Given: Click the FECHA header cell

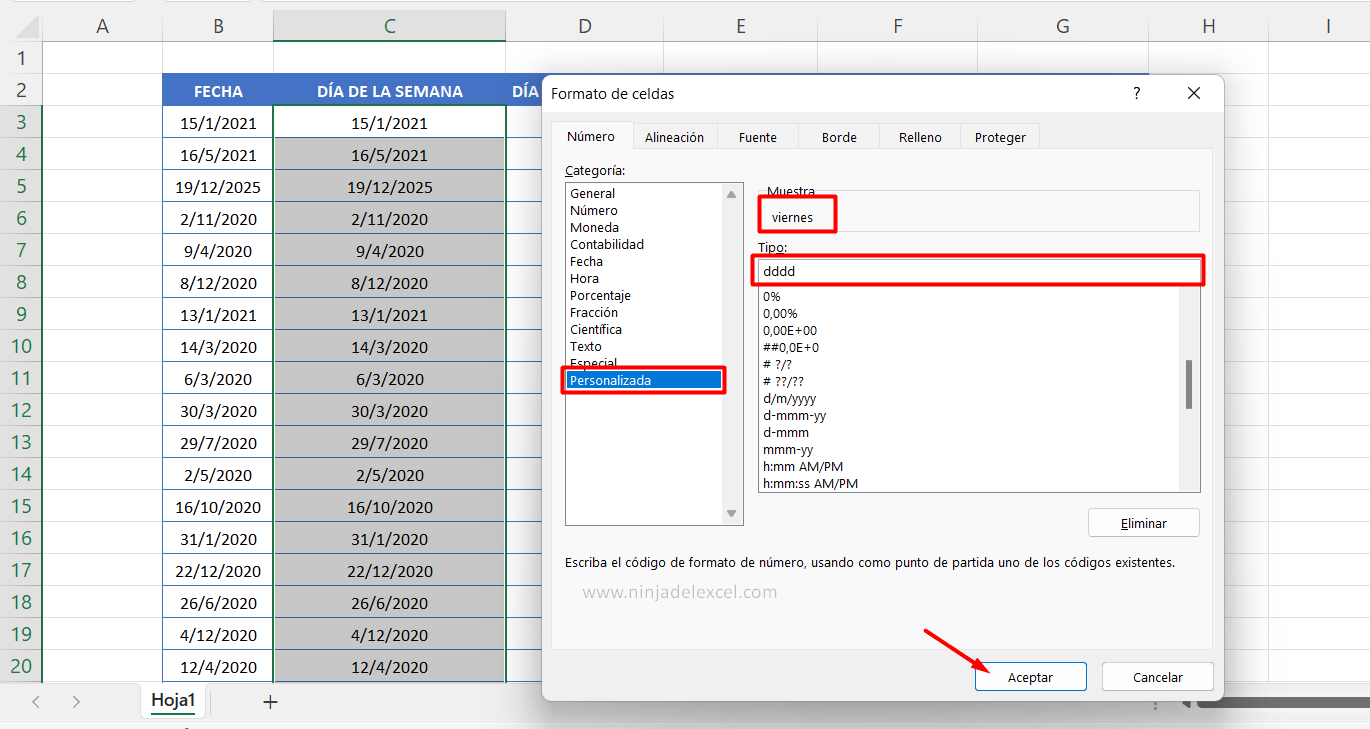Looking at the screenshot, I should click(x=218, y=91).
